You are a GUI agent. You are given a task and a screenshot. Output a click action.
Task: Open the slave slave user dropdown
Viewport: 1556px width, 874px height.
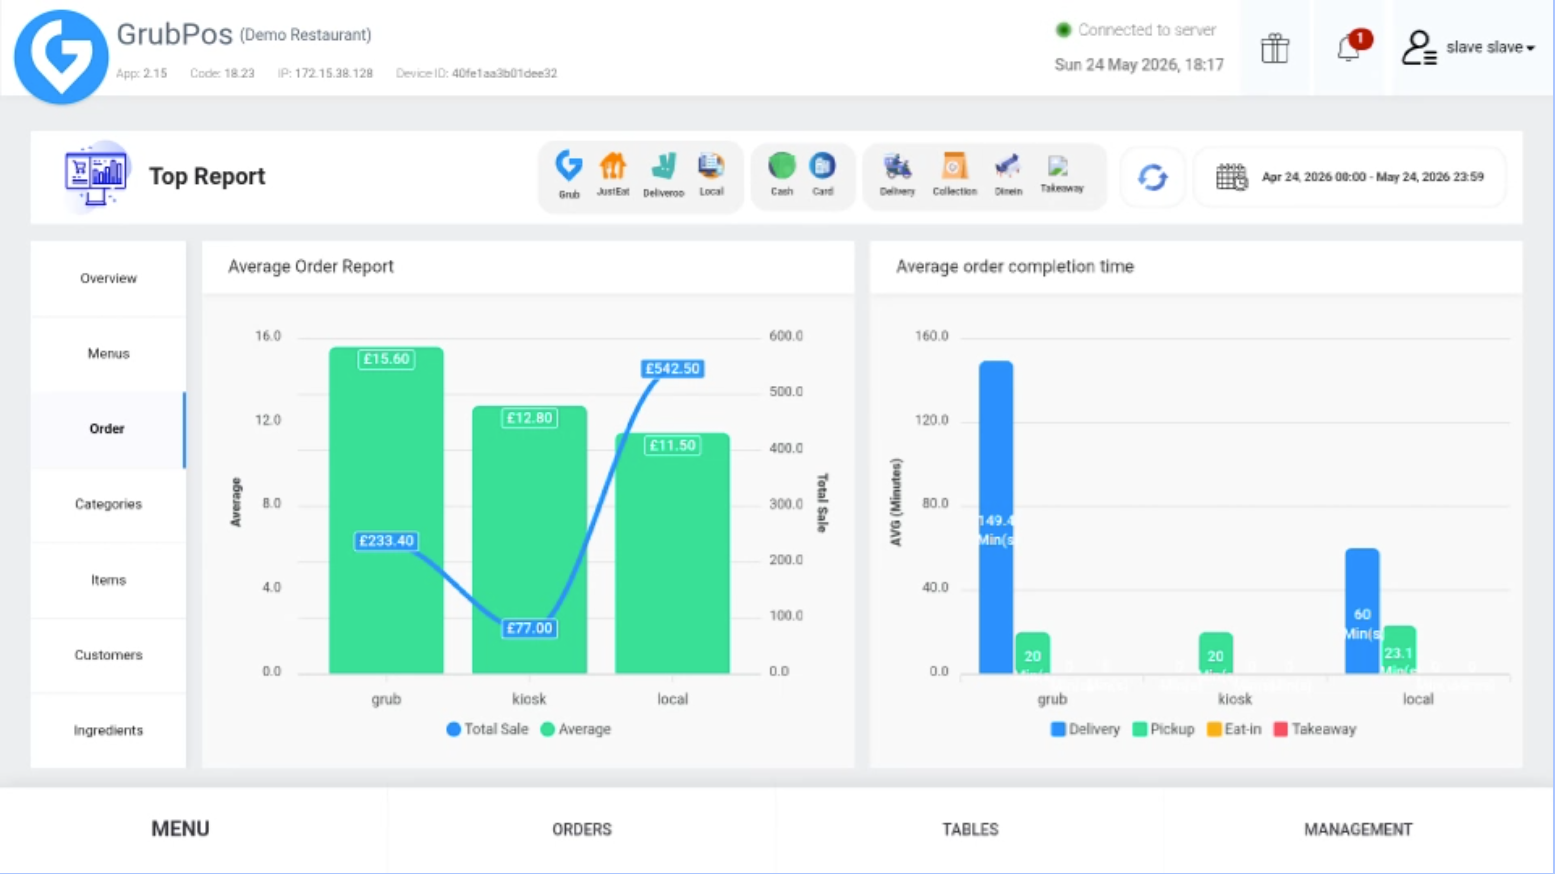click(1468, 47)
